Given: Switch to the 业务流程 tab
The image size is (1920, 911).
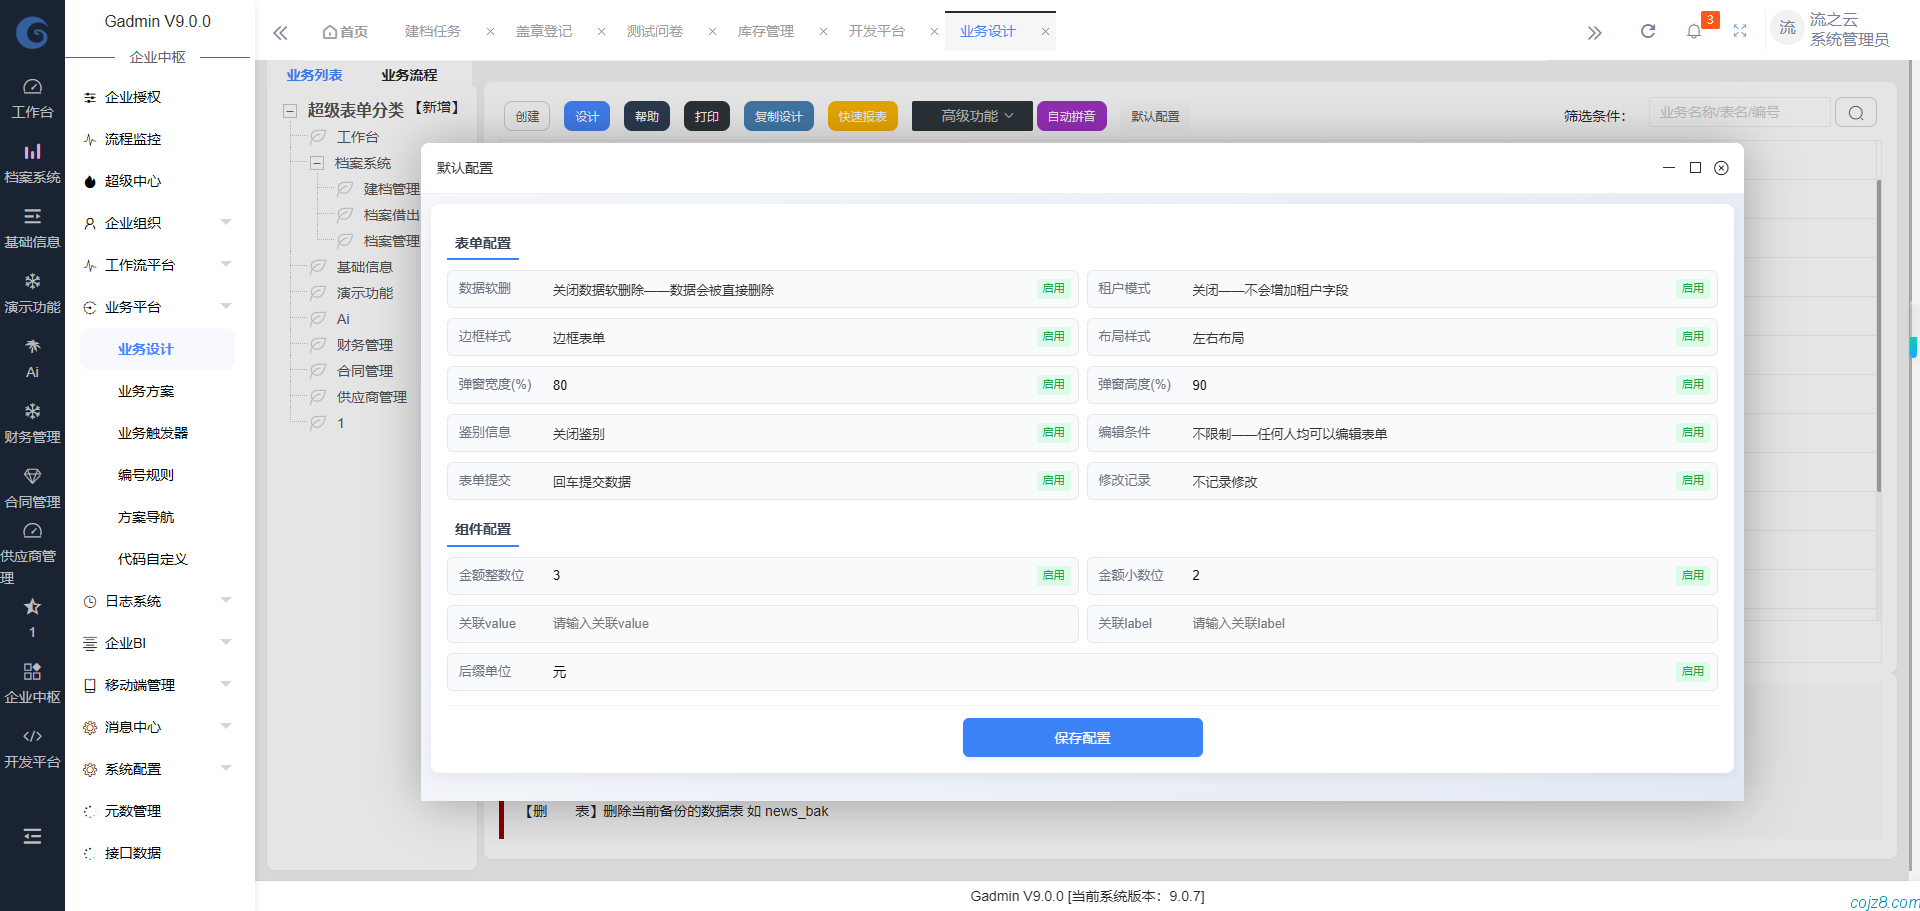Looking at the screenshot, I should click(407, 74).
